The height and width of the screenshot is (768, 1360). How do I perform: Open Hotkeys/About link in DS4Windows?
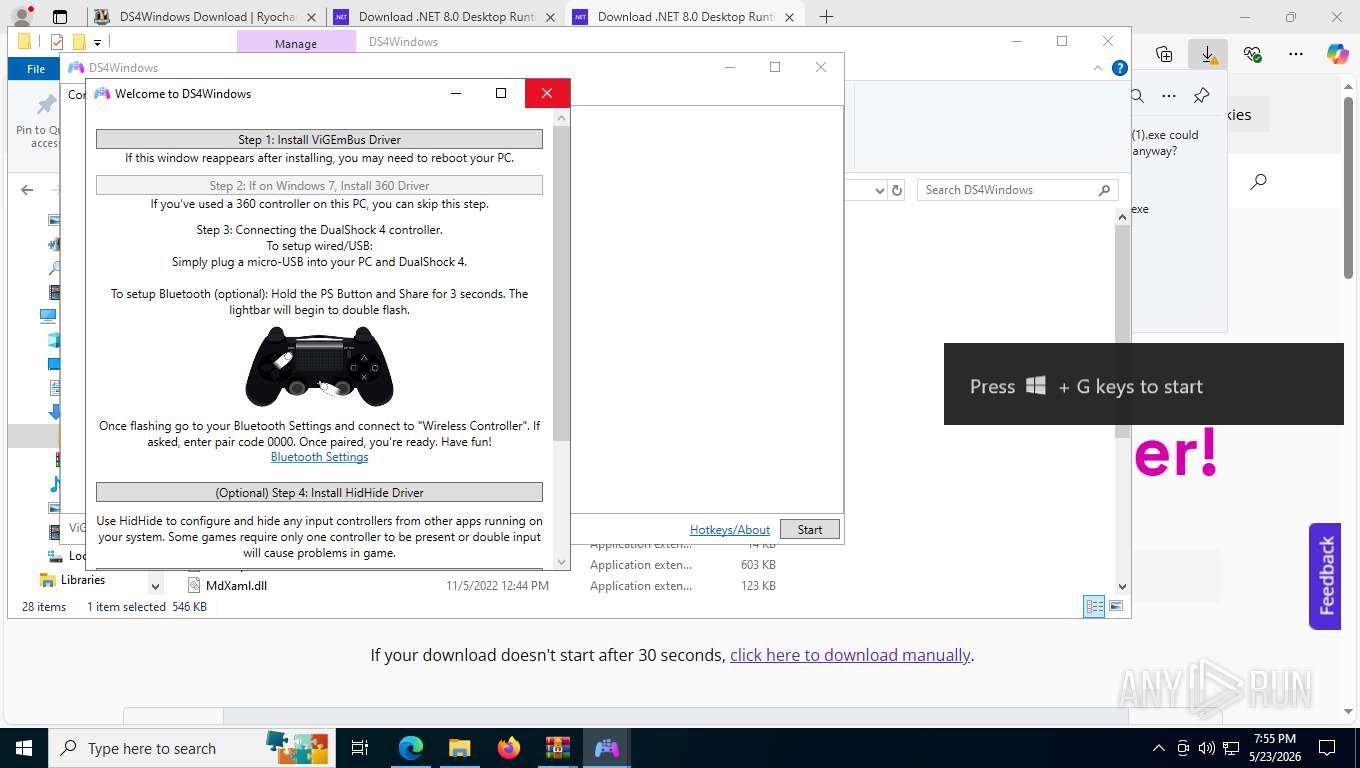click(730, 530)
